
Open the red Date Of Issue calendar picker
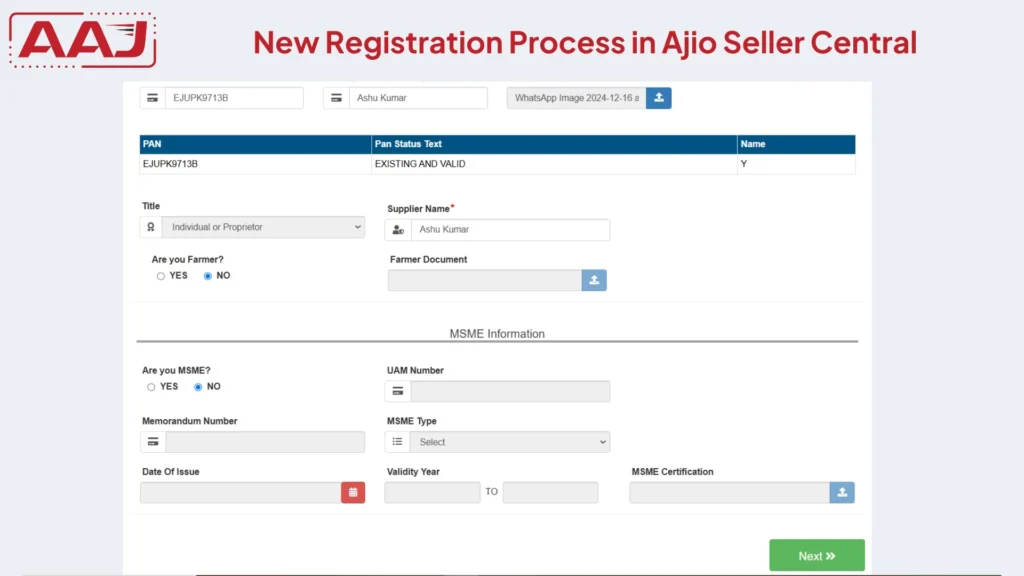point(353,492)
